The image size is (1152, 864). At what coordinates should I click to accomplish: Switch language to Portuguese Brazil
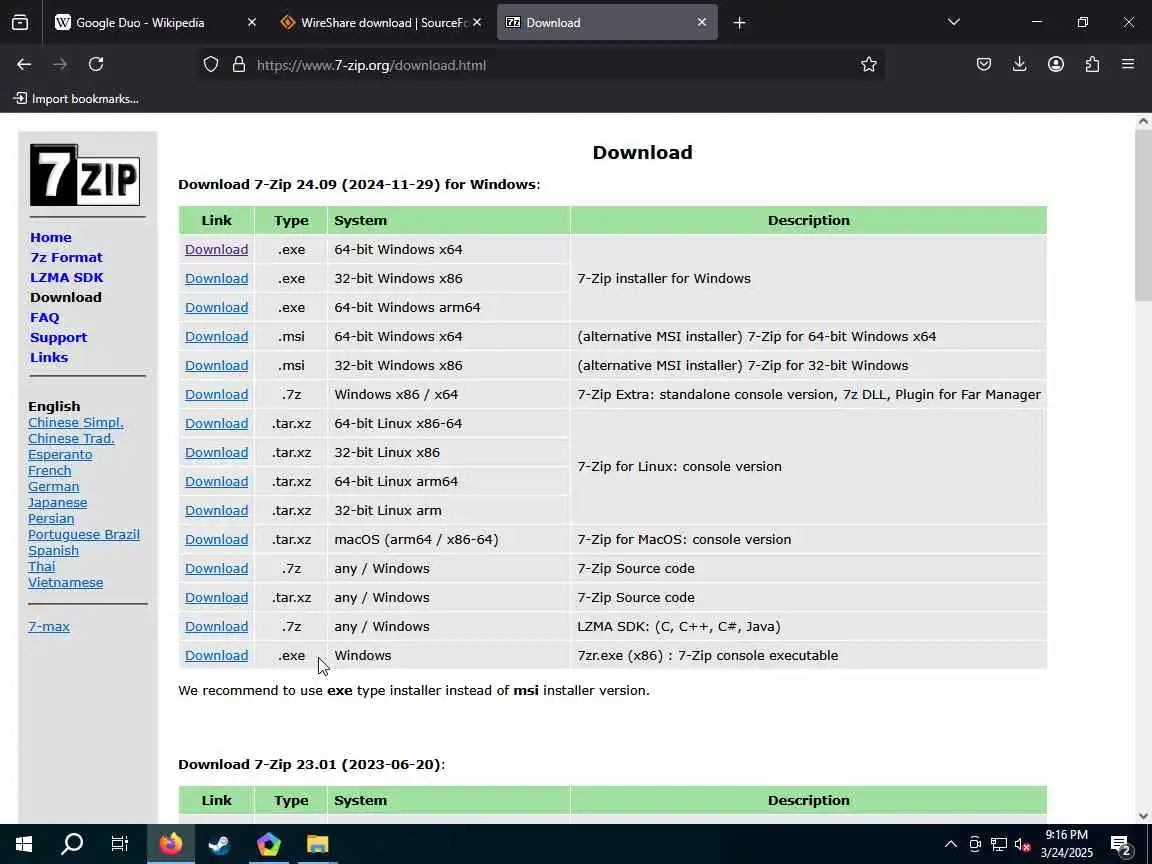point(84,534)
